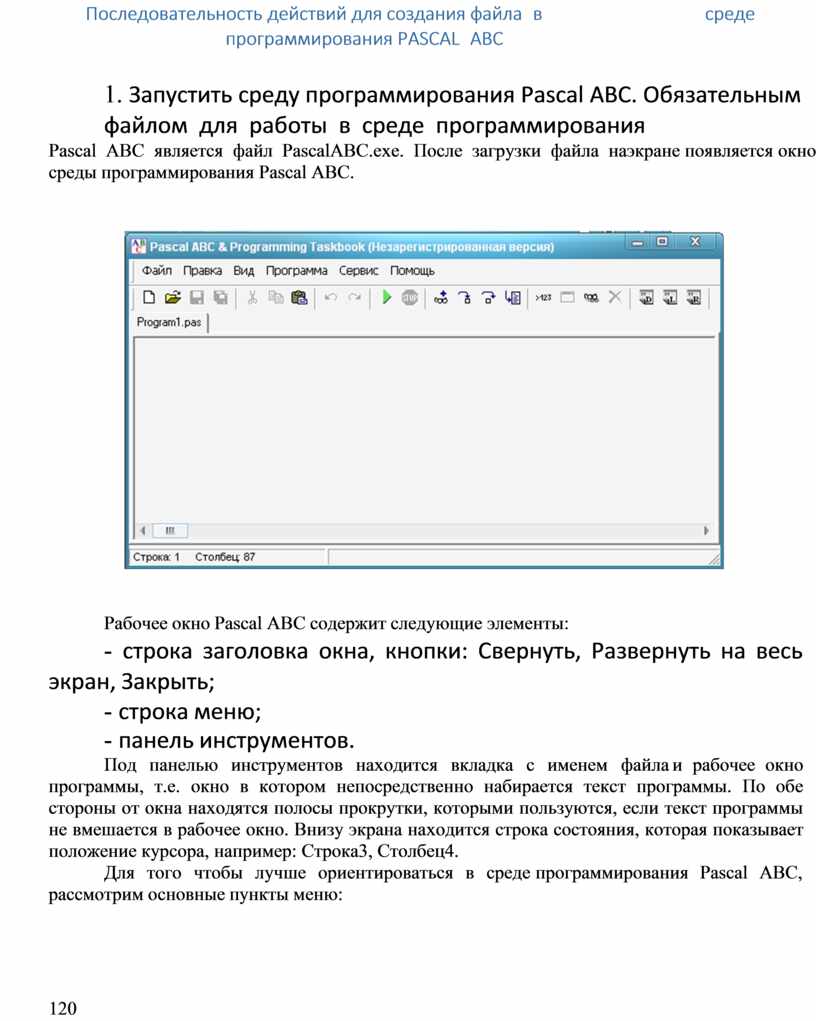Image resolution: width=816 pixels, height=1021 pixels.
Task: Select the Program1.pas tab
Action: pyautogui.click(x=169, y=323)
